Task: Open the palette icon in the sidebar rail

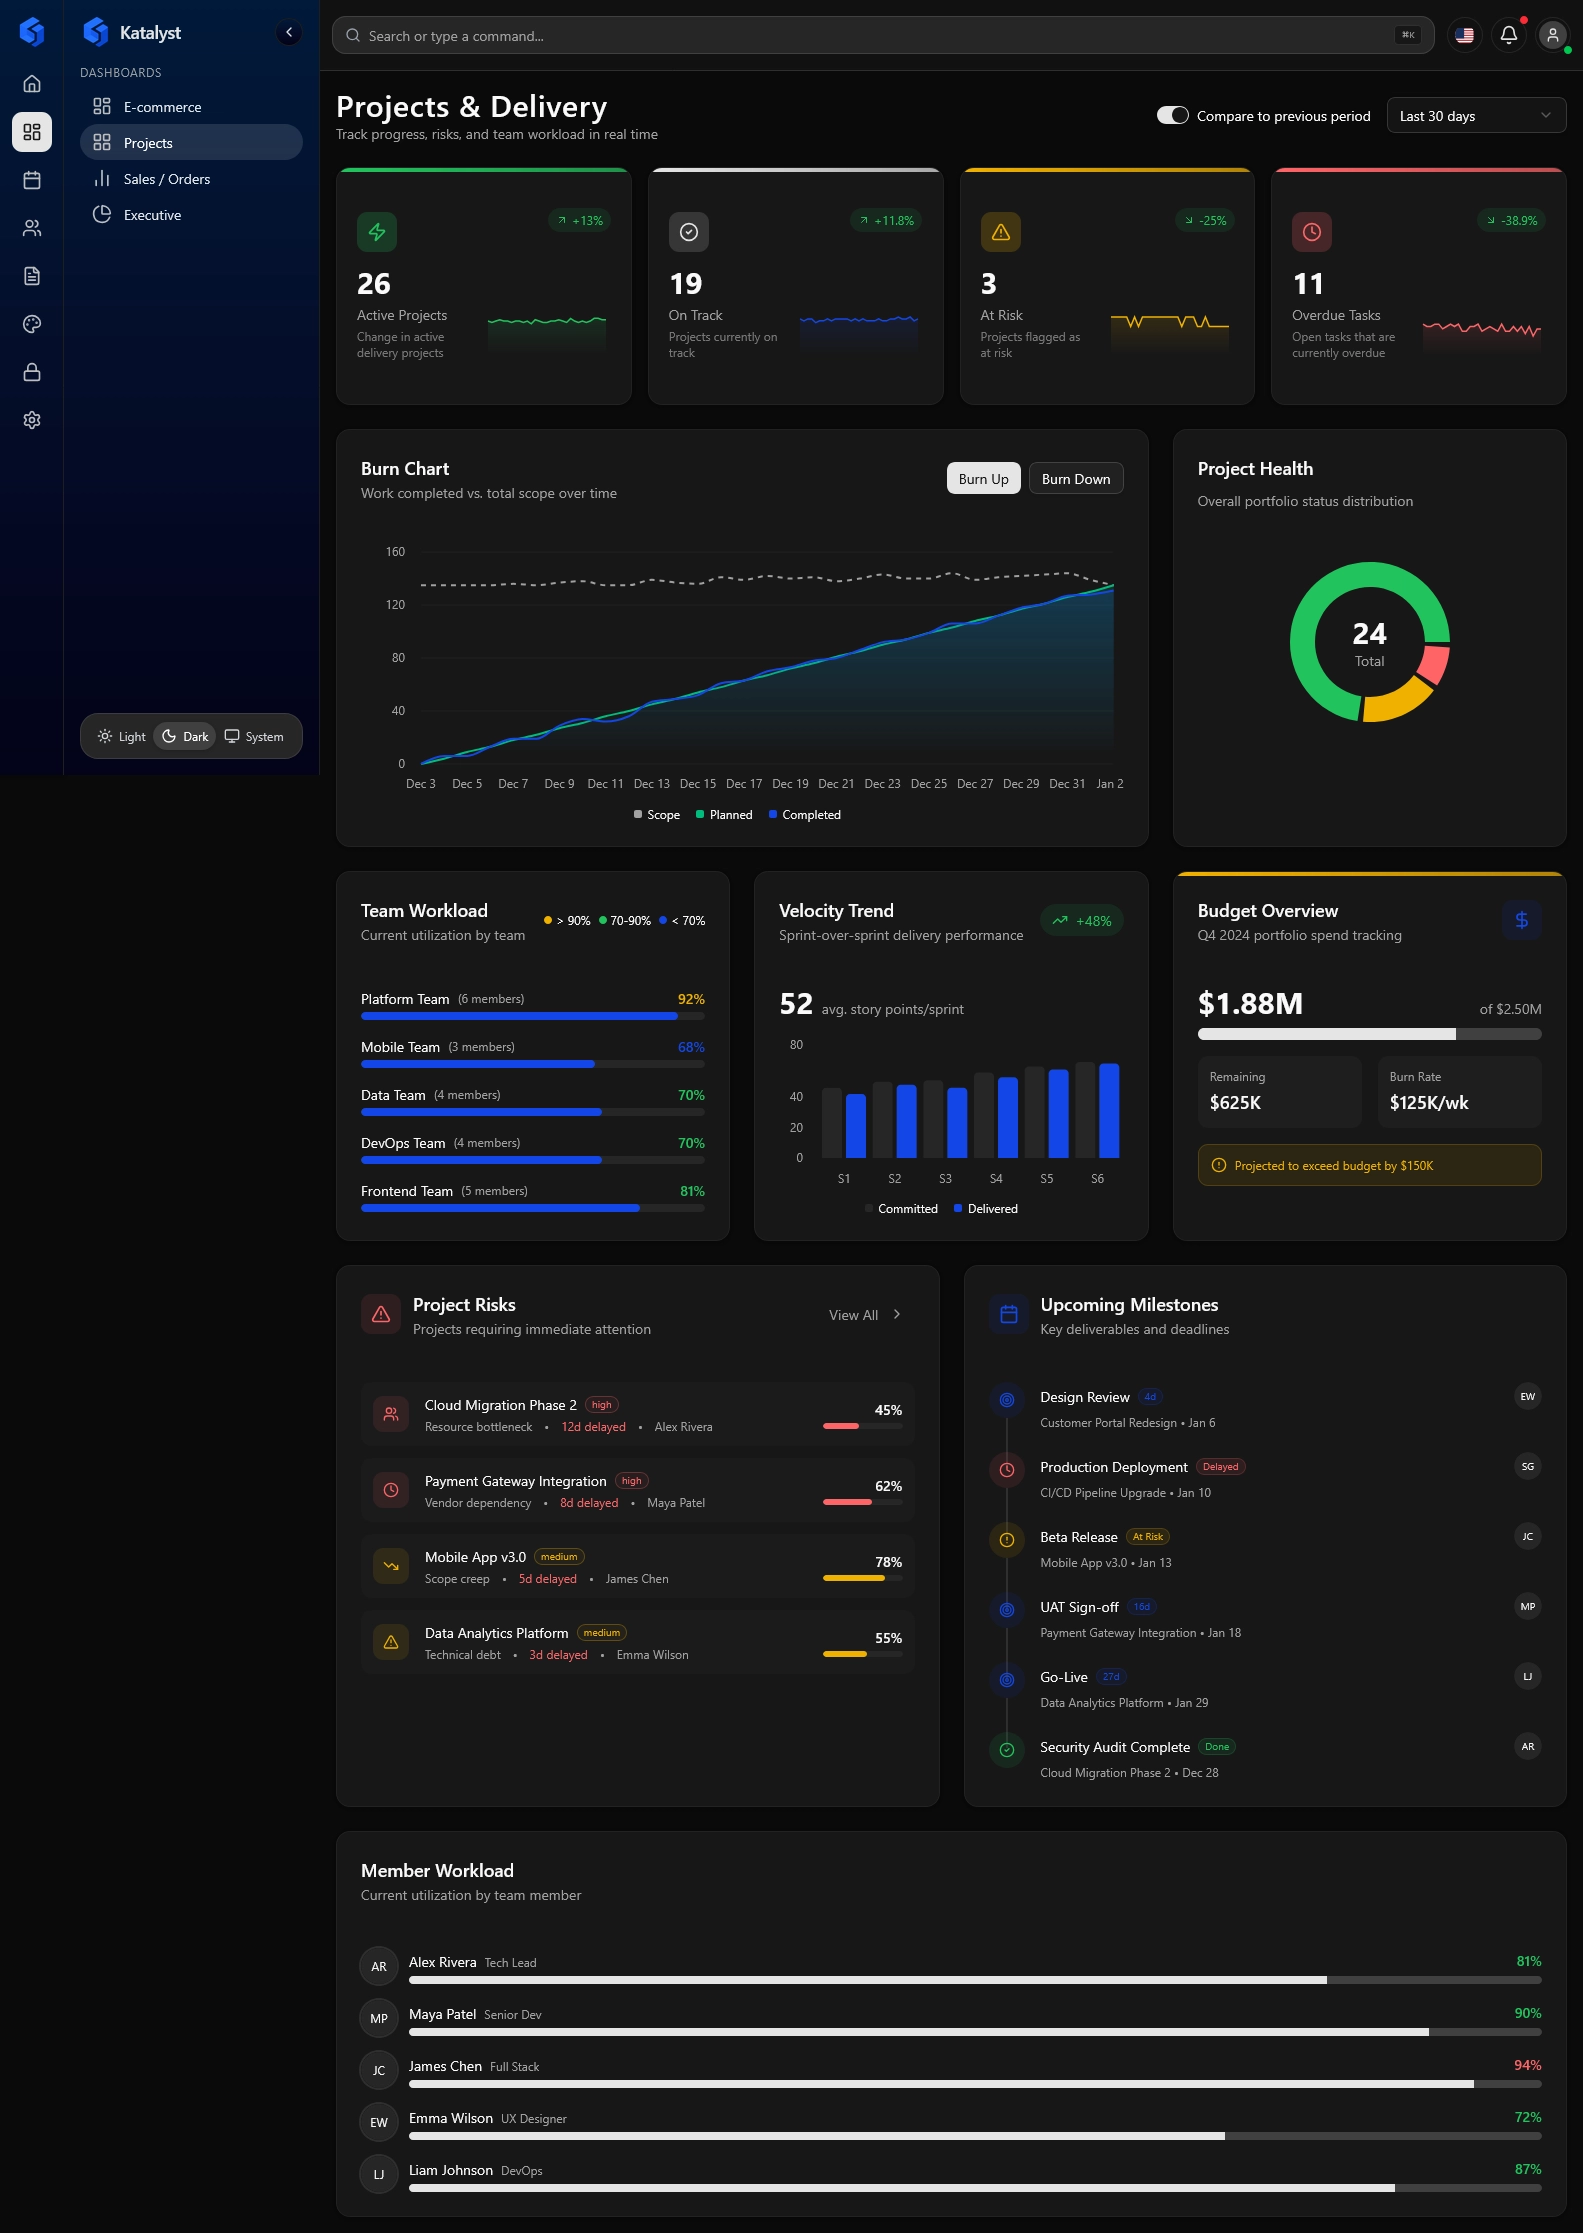Action: click(32, 324)
